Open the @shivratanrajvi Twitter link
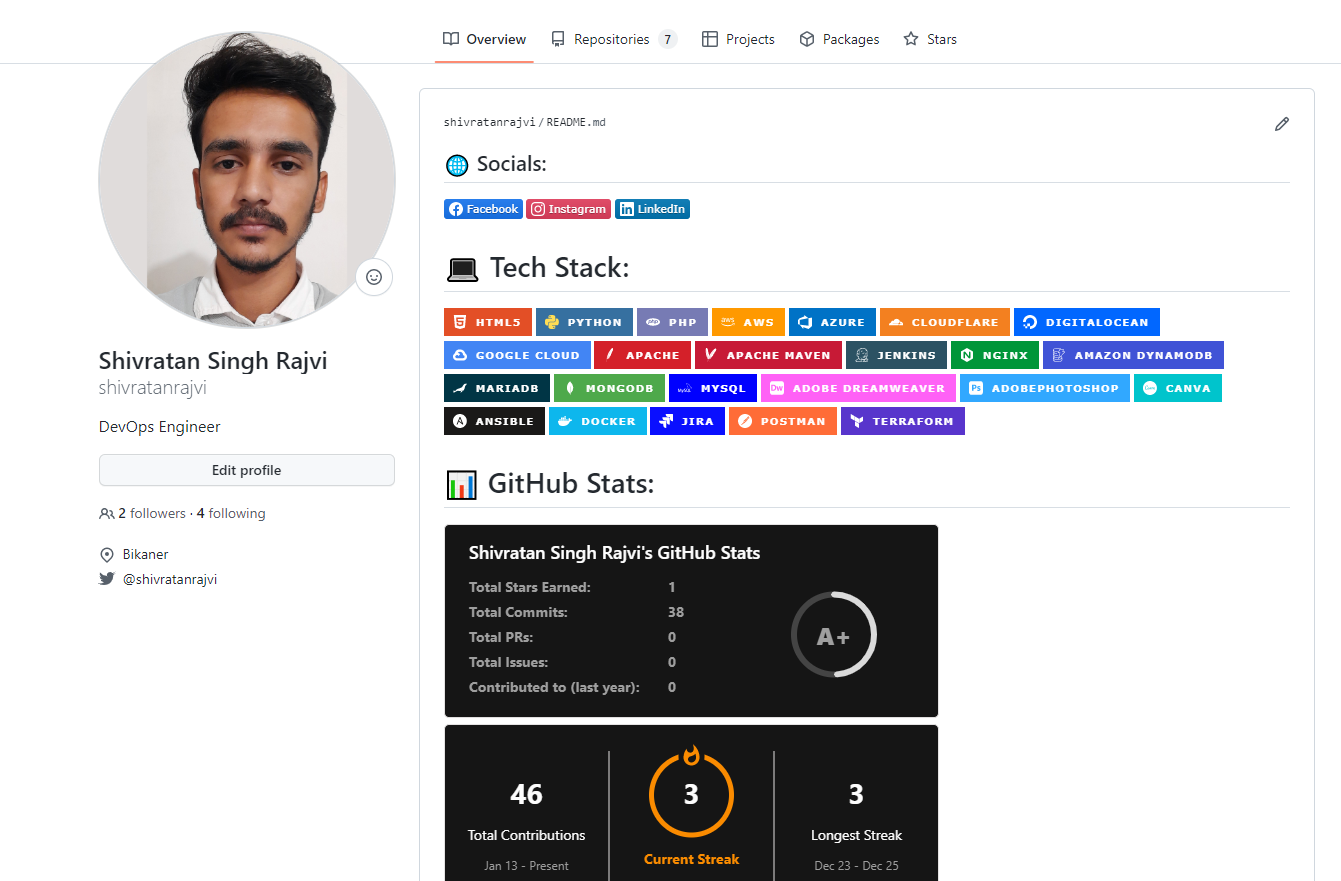 click(x=169, y=578)
